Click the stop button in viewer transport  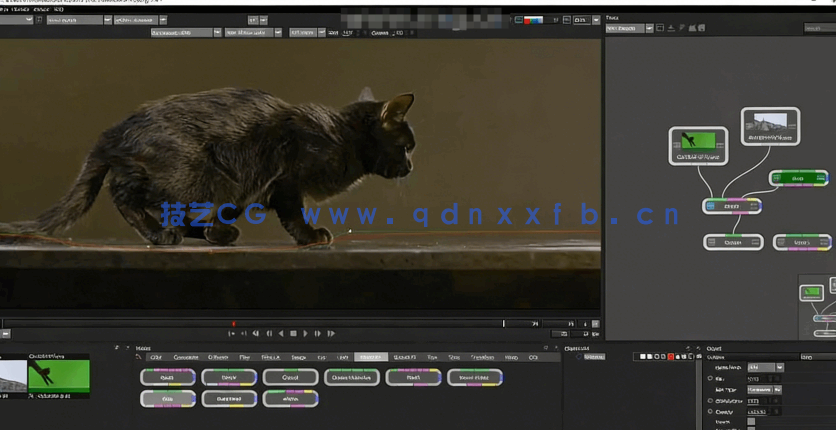click(x=293, y=334)
